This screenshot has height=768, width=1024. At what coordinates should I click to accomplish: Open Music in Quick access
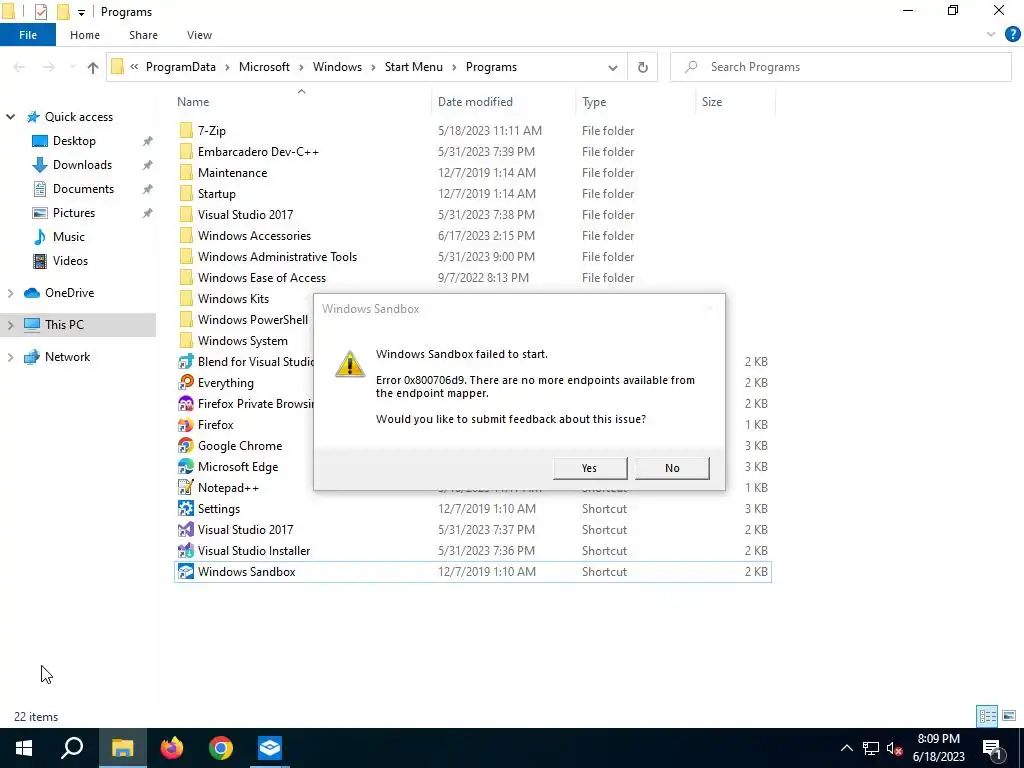[69, 237]
